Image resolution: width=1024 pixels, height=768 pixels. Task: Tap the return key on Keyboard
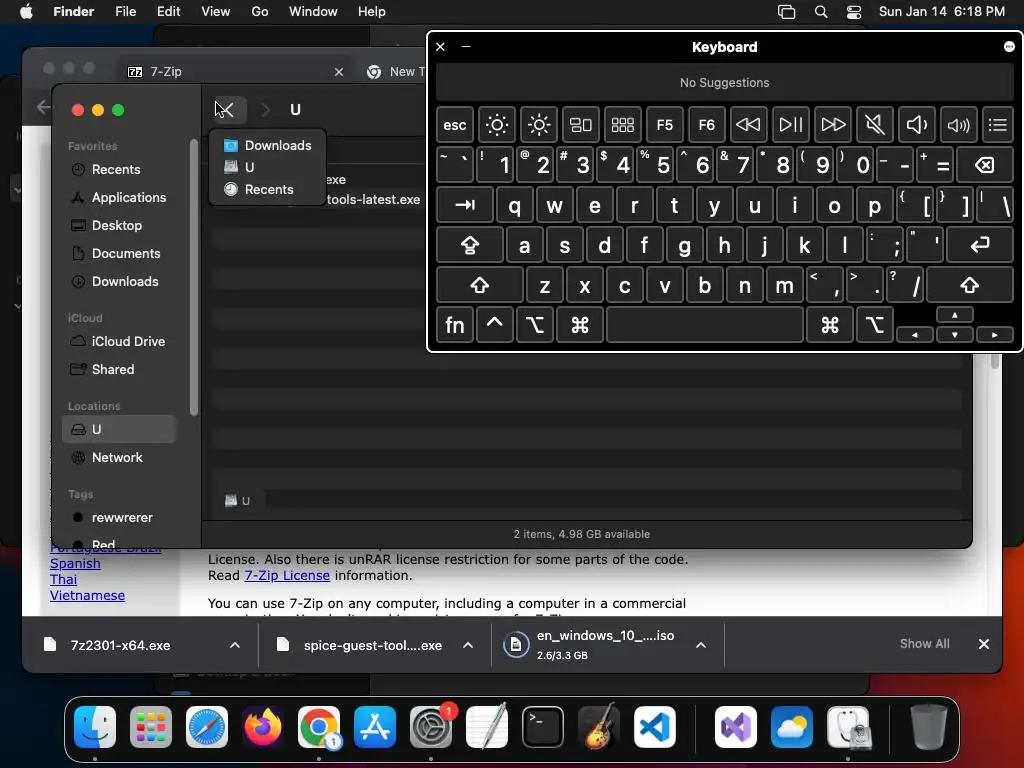point(980,246)
